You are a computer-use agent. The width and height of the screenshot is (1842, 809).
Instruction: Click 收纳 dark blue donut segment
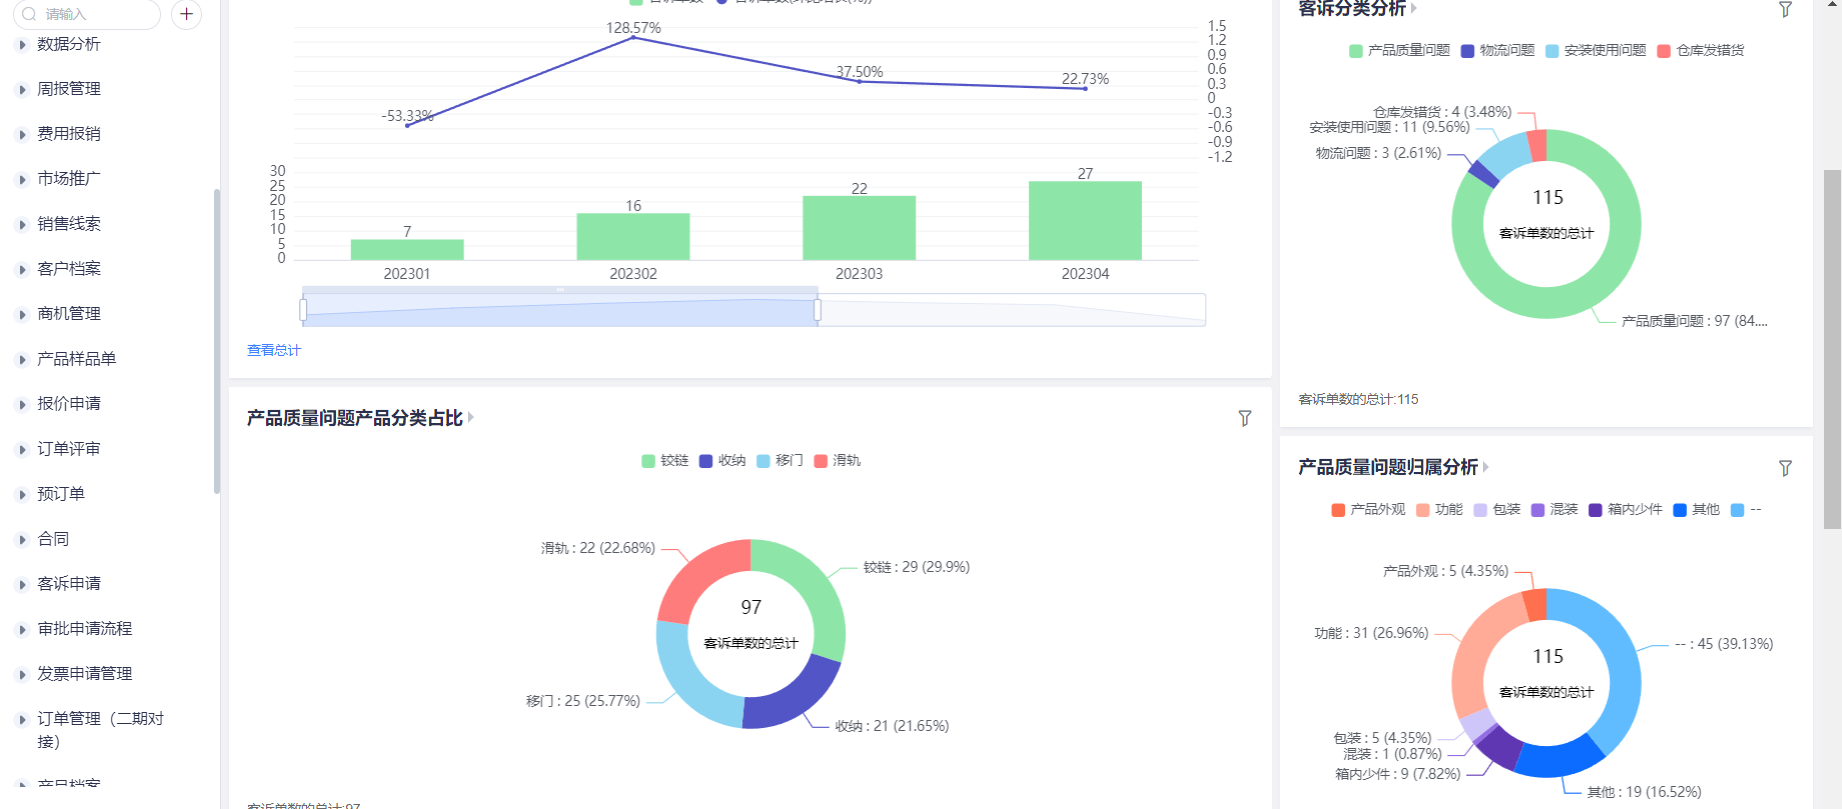(795, 700)
